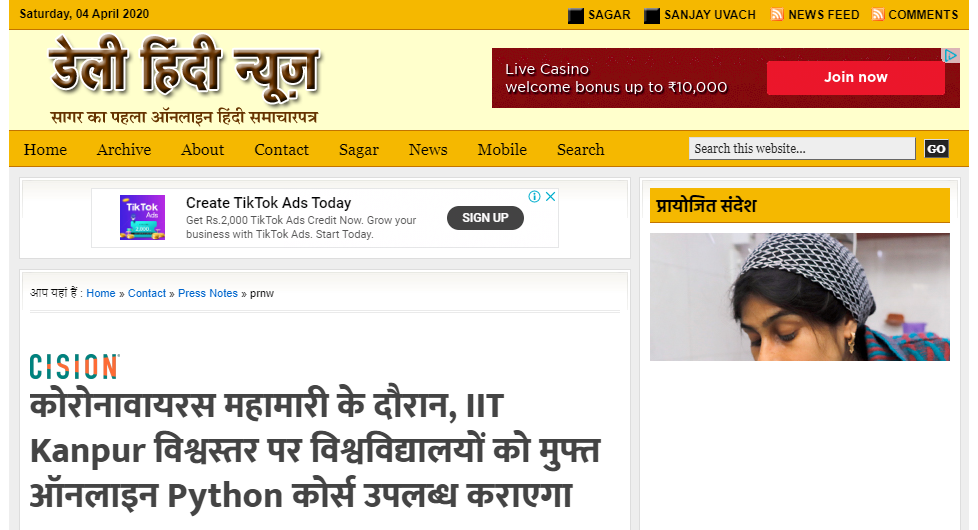Open the Archive menu item

[124, 150]
